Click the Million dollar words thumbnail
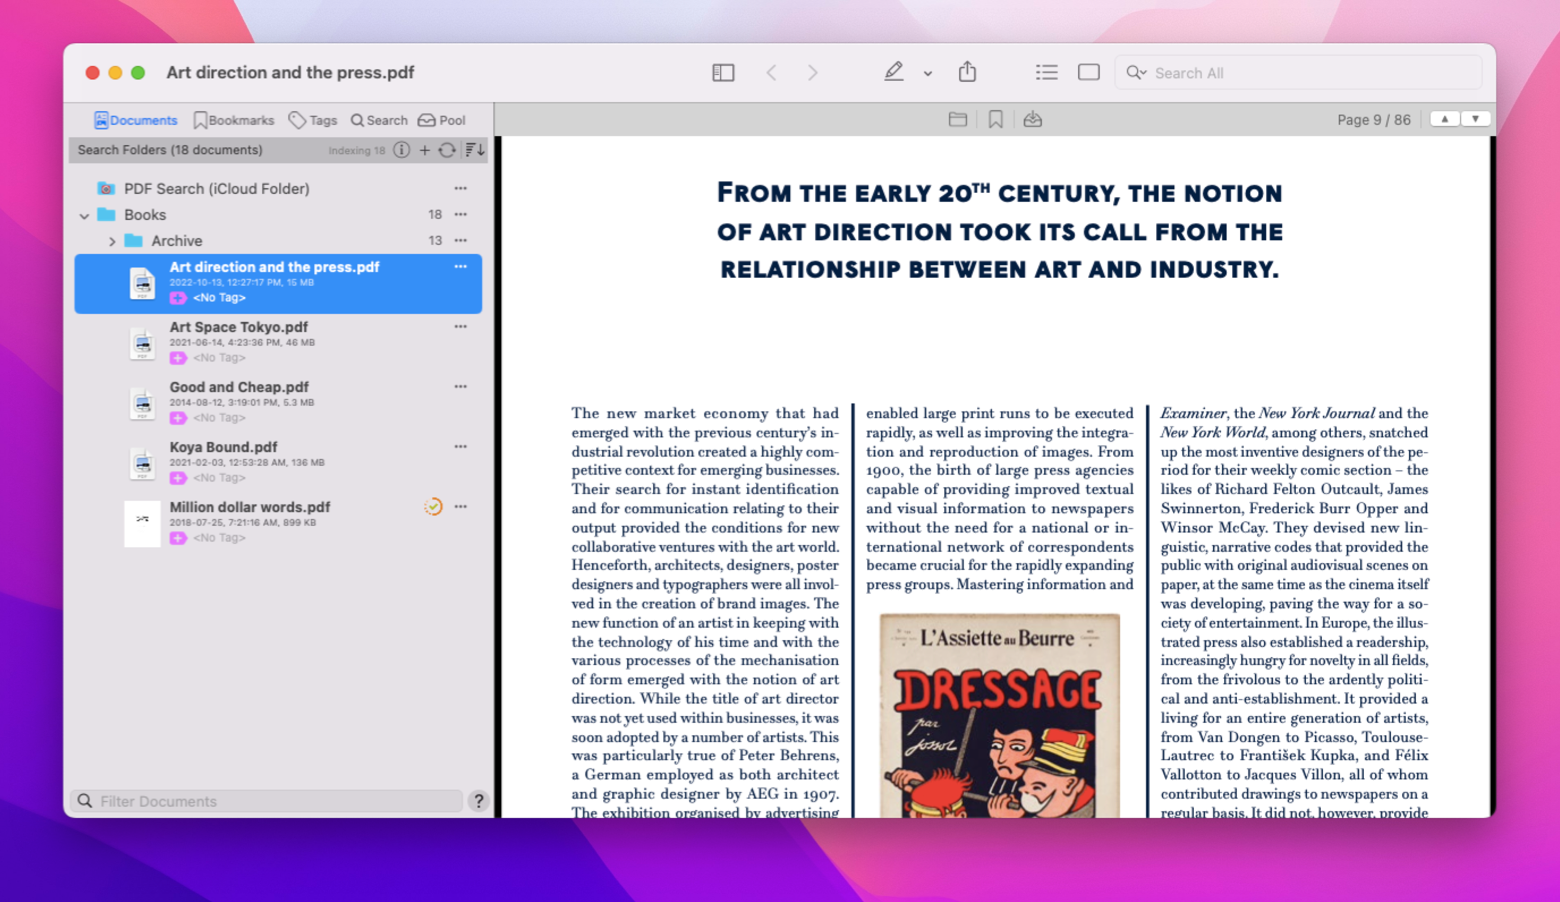Viewport: 1560px width, 902px height. tap(142, 523)
